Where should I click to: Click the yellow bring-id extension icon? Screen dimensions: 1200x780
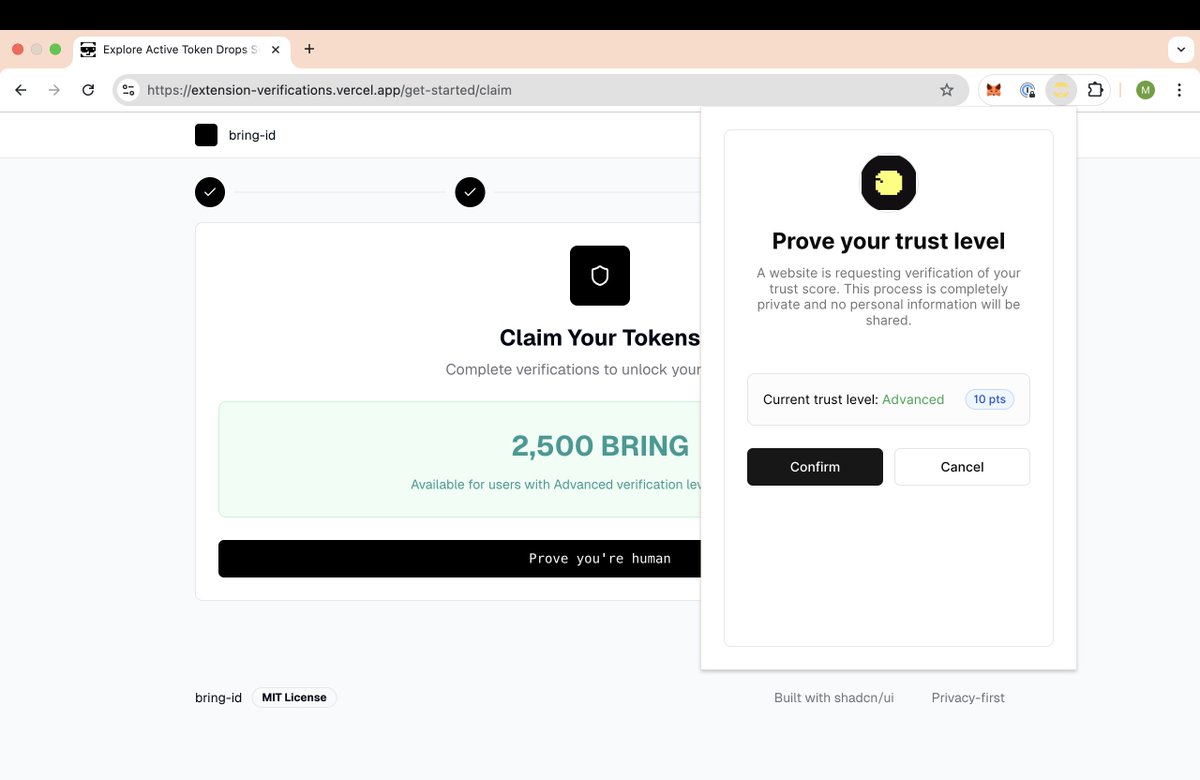coord(1061,90)
